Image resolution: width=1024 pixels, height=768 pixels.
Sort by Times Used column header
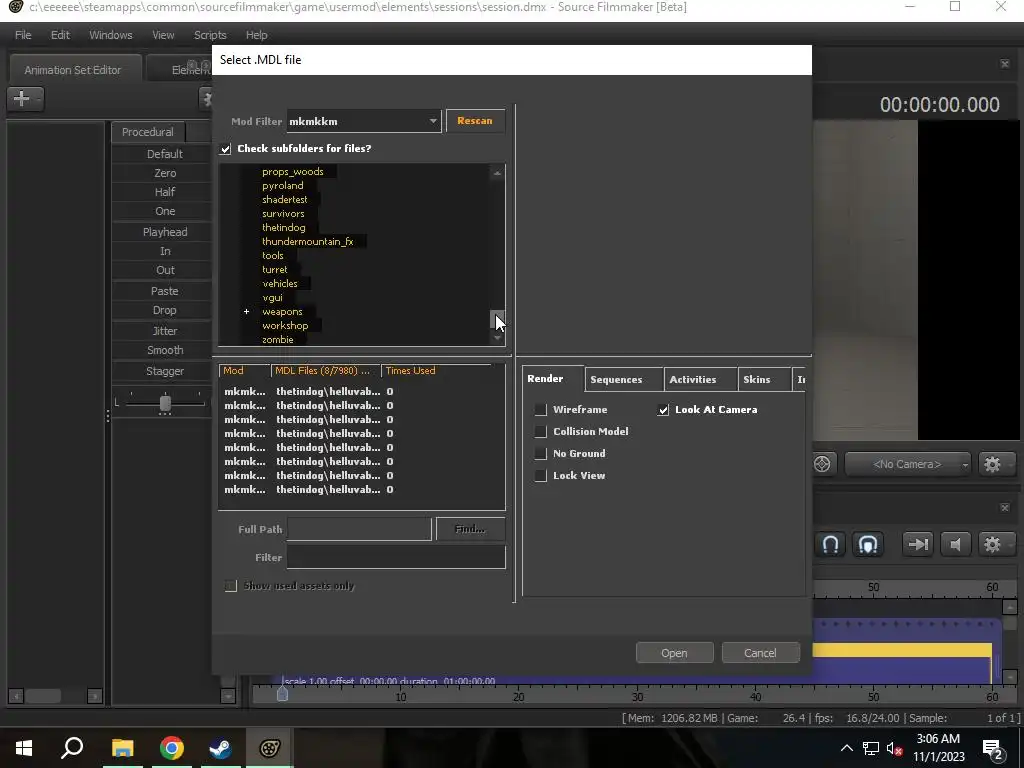tap(436, 371)
